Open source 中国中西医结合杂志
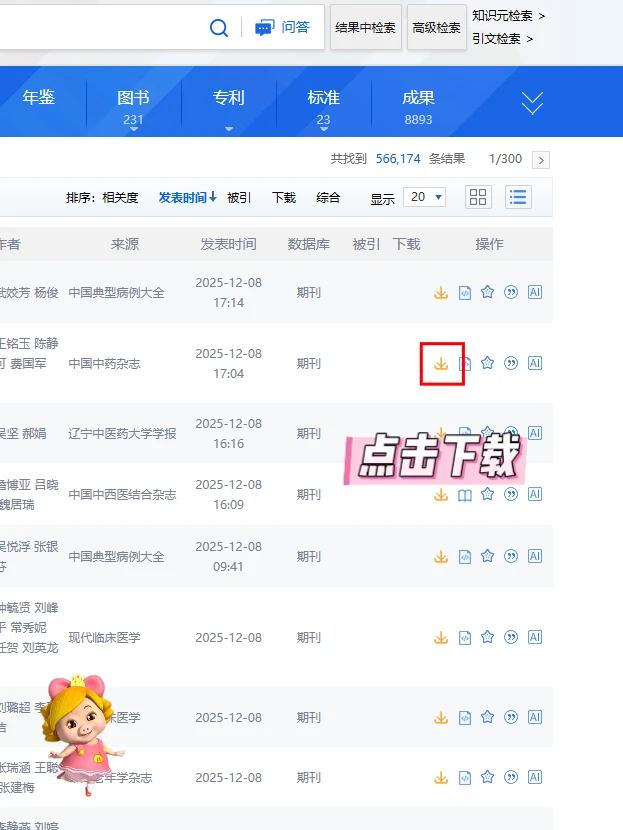 point(122,494)
